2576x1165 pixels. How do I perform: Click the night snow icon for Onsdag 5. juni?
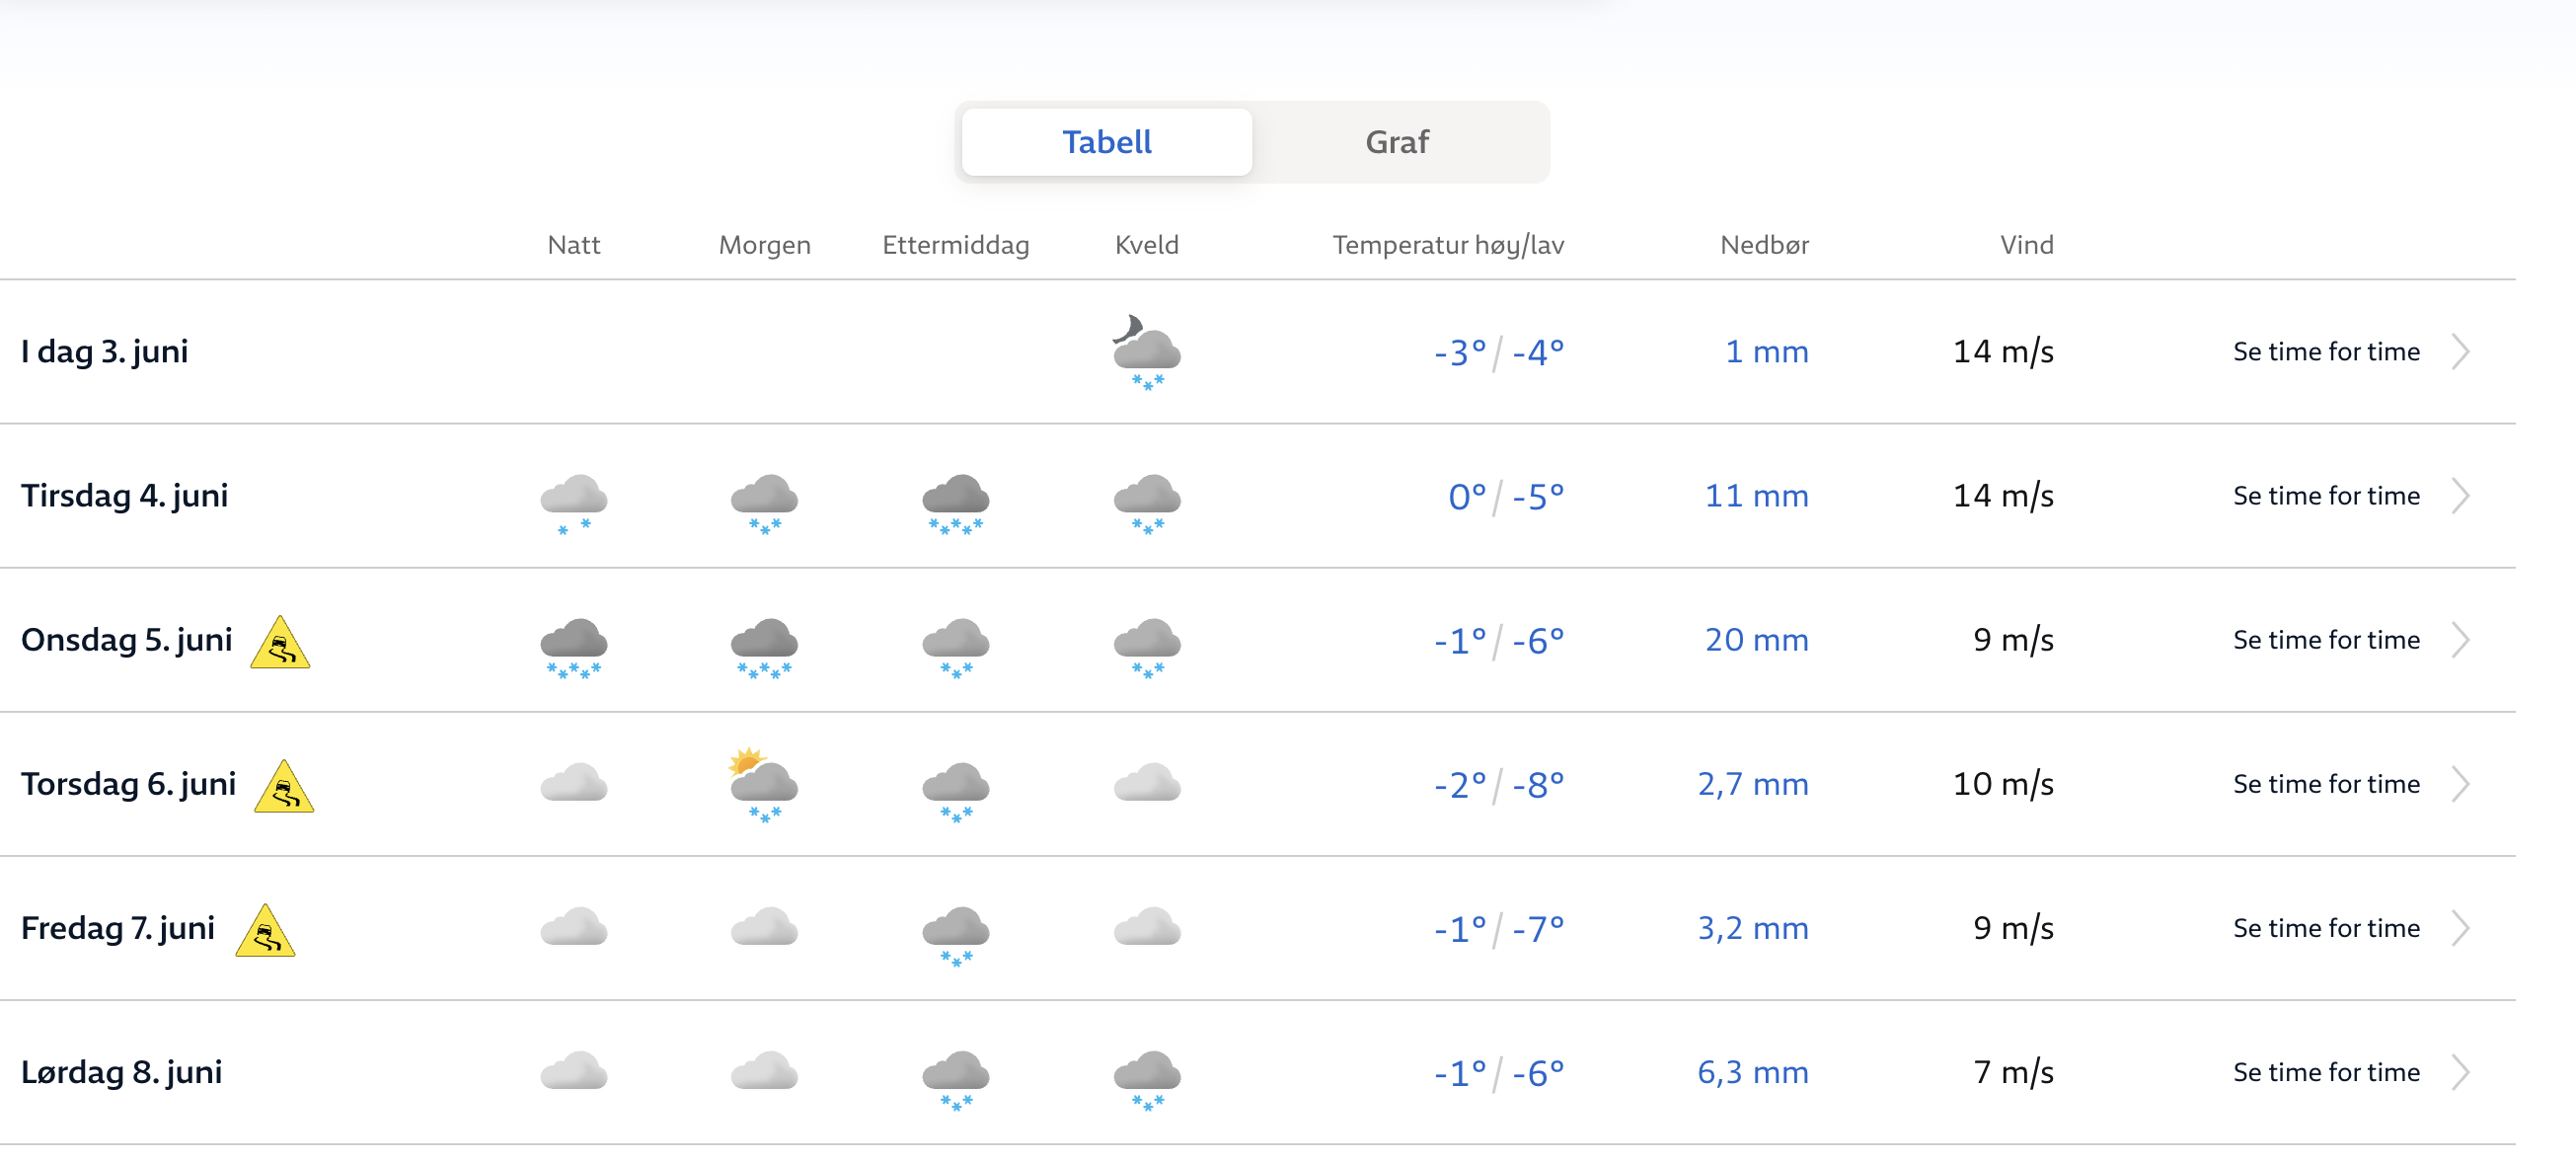(573, 647)
